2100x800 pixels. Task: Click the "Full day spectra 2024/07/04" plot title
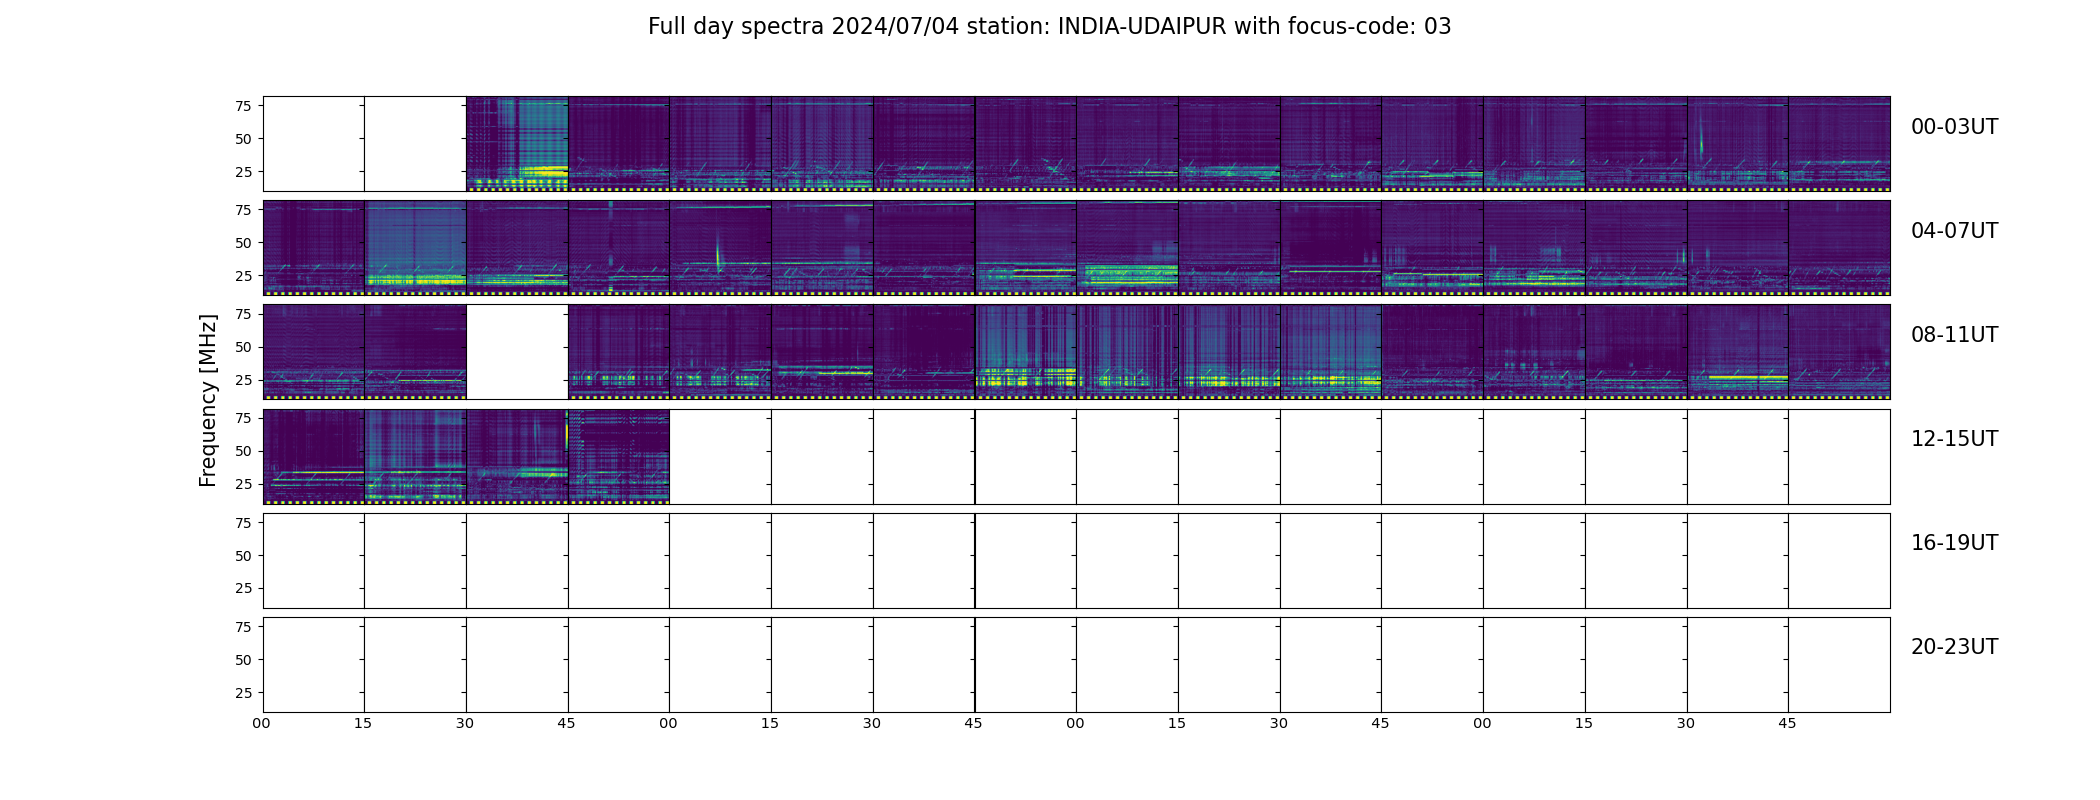(x=1049, y=27)
